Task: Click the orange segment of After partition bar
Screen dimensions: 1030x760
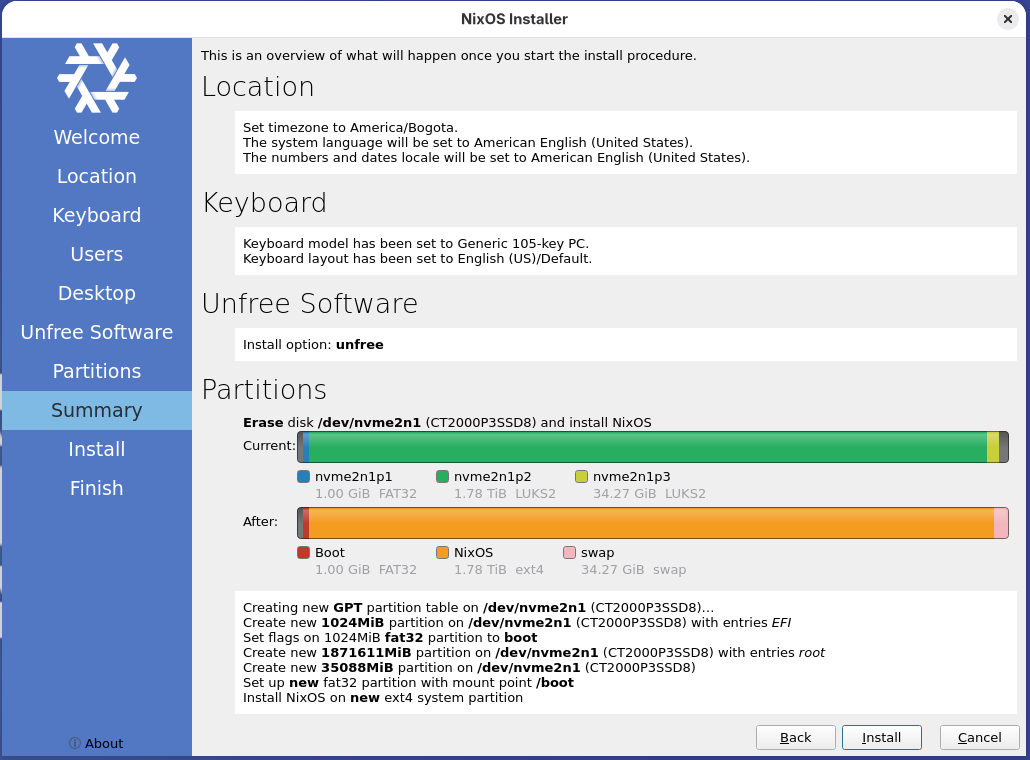Action: tap(650, 523)
